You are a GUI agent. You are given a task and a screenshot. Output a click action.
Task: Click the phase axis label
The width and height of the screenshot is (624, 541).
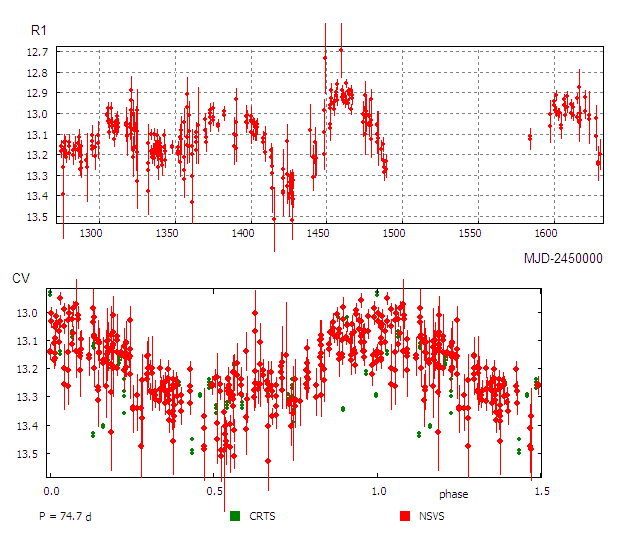[452, 495]
